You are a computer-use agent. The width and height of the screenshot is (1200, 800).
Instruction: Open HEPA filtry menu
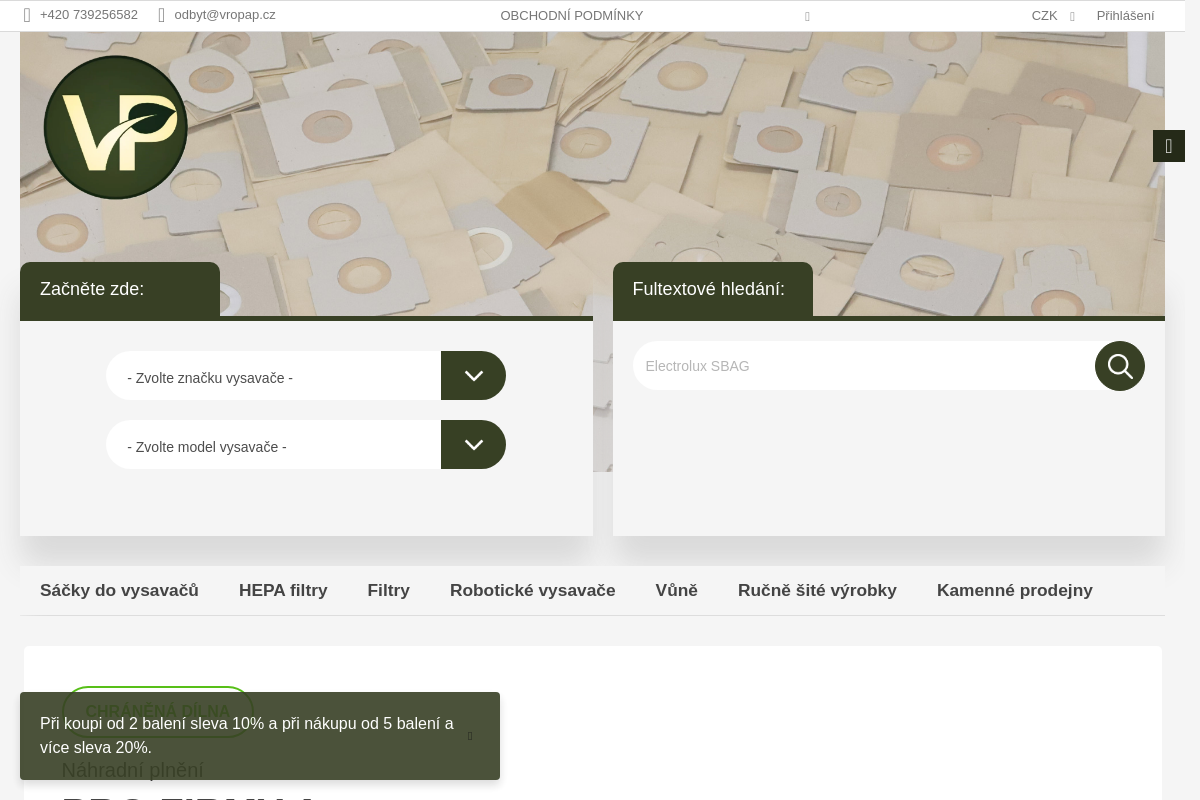(283, 590)
